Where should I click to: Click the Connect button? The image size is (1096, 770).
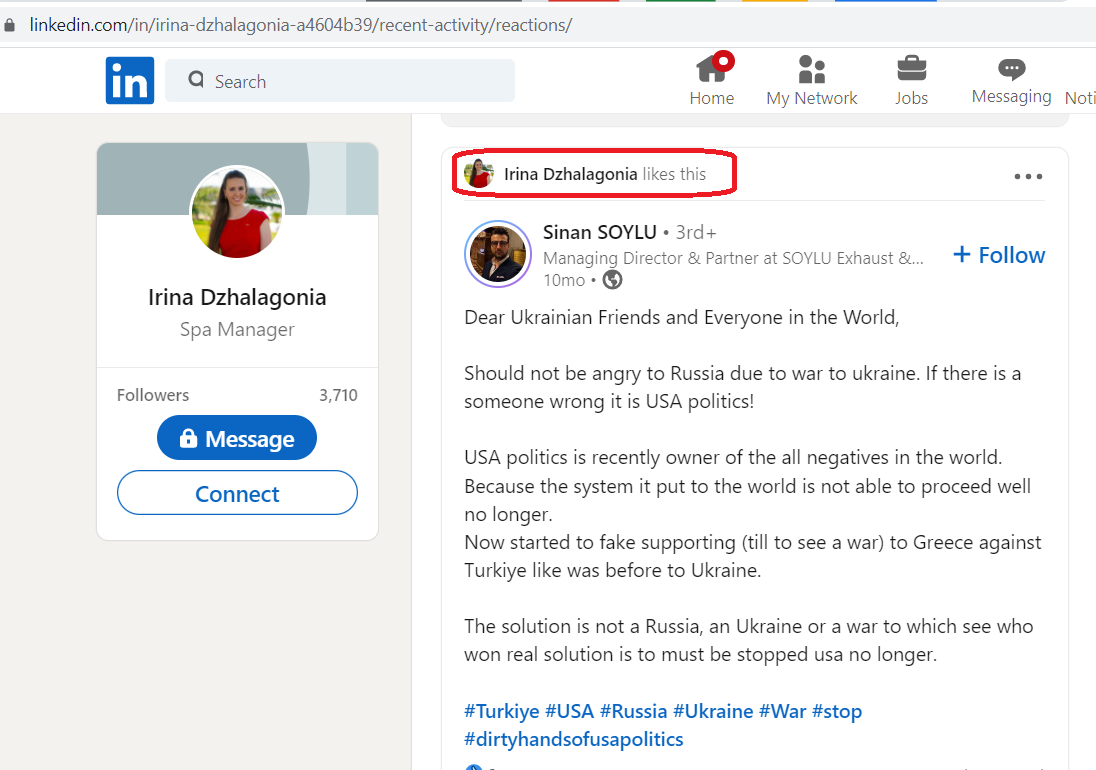(237, 493)
